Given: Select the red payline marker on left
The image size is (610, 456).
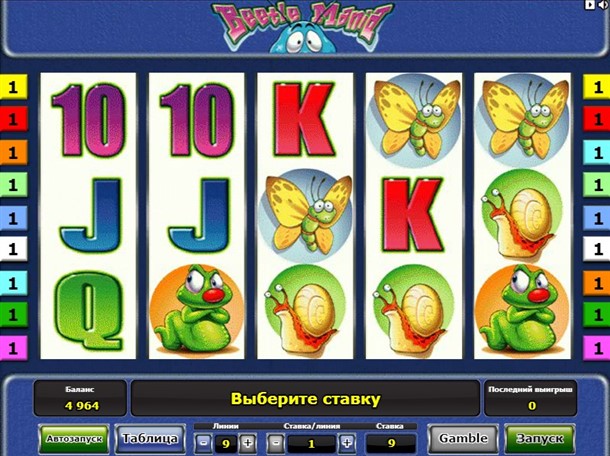Looking at the screenshot, I should (x=14, y=119).
